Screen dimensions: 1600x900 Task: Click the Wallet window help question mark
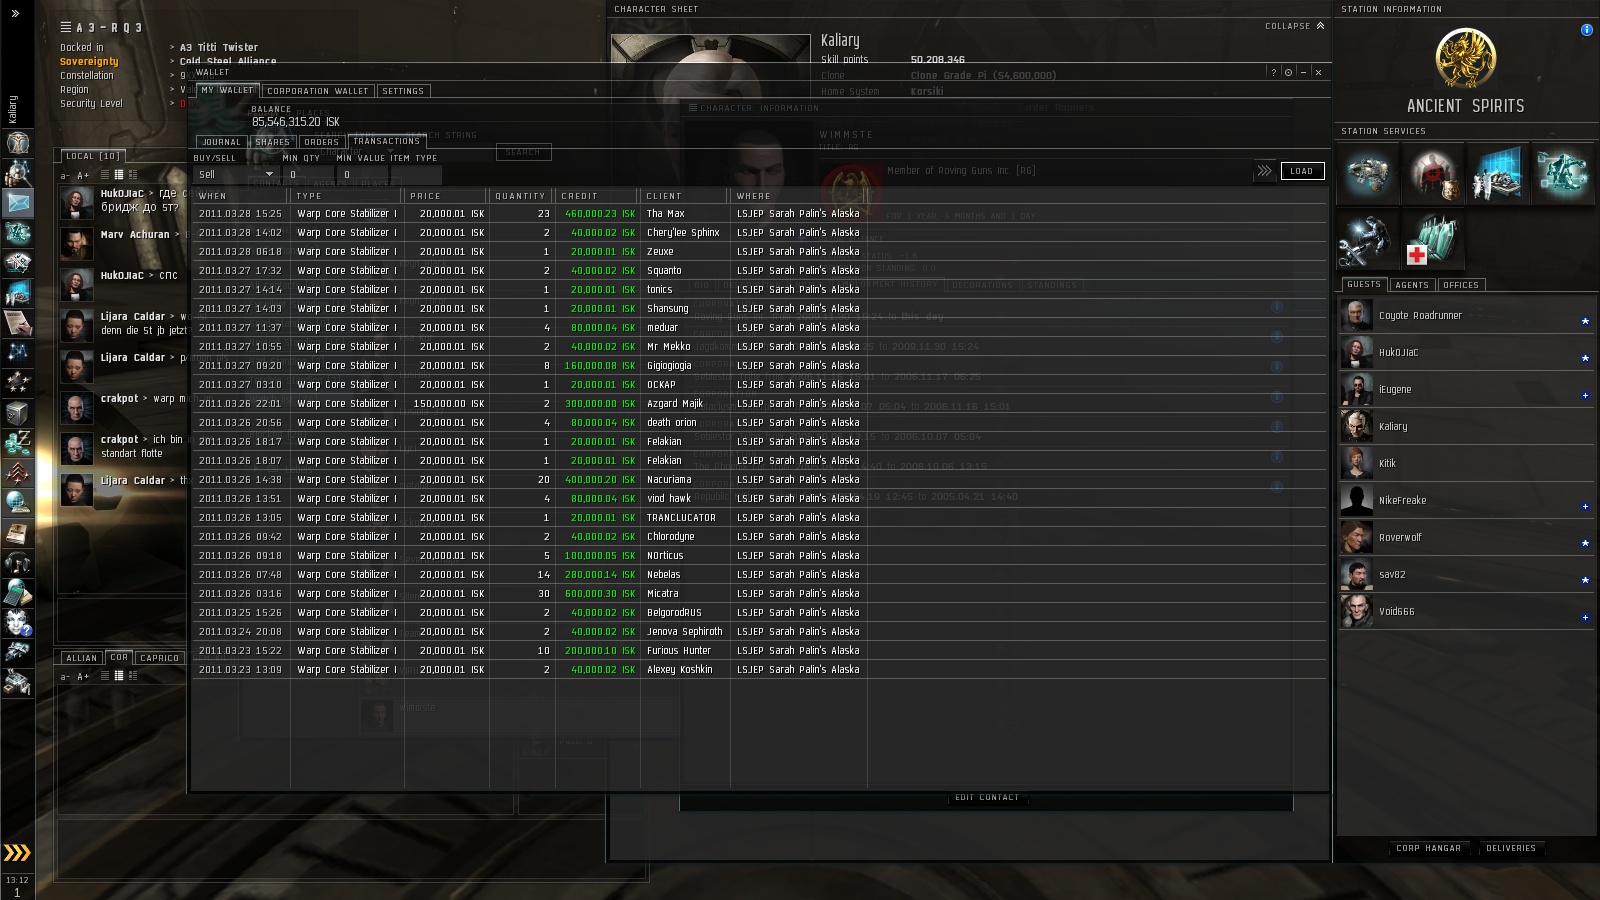pyautogui.click(x=1273, y=72)
